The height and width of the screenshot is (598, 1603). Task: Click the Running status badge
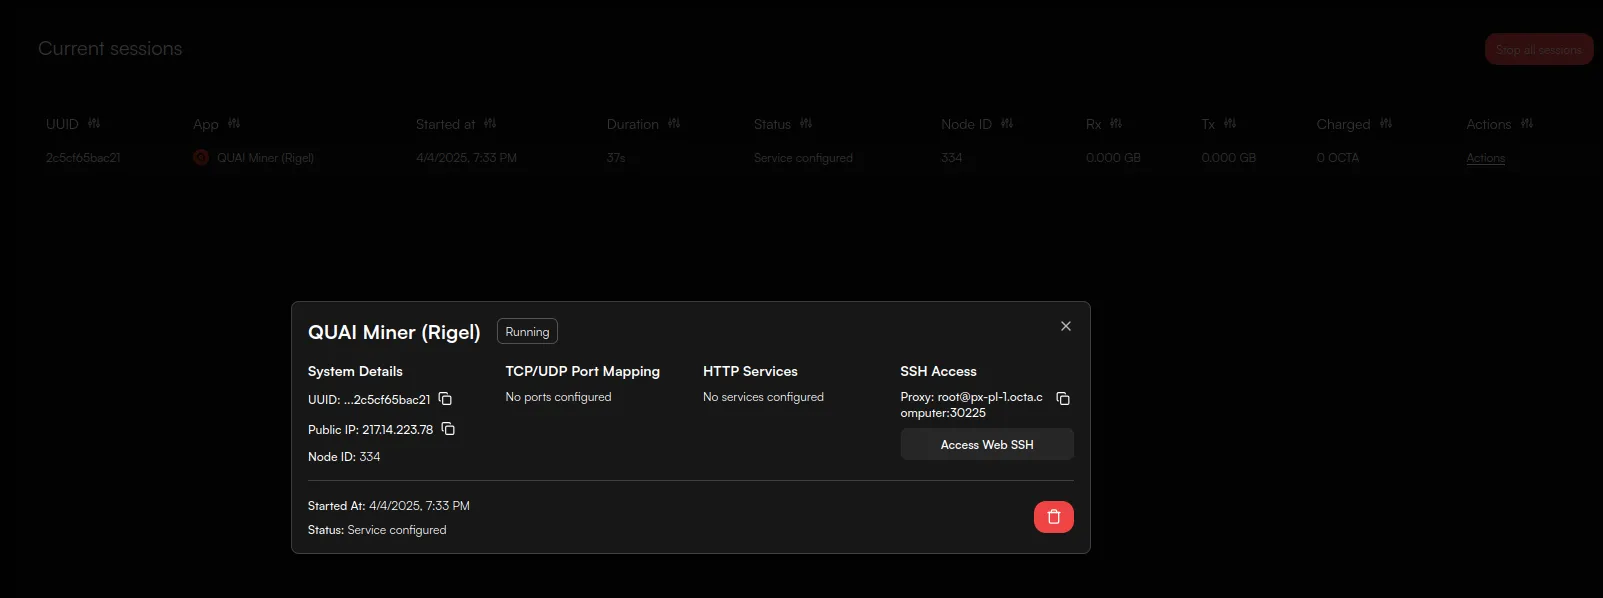527,332
